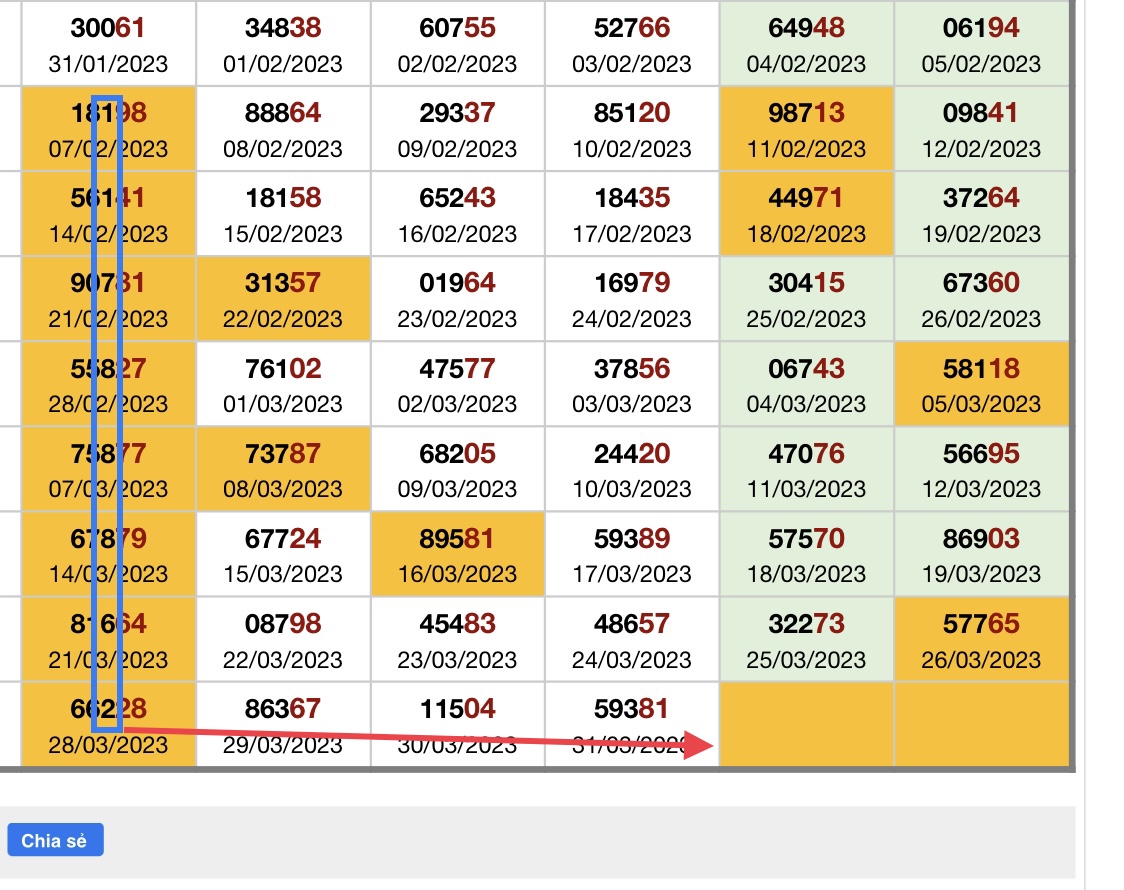This screenshot has height=890, width=1124.
Task: Open the orange cell with number 31357
Action: 283,299
